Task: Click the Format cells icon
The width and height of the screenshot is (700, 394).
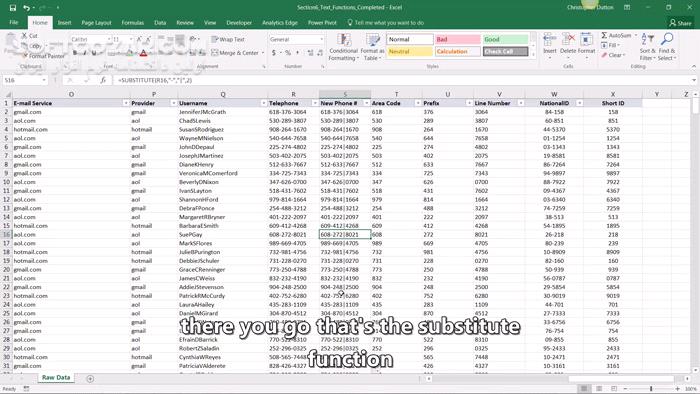Action: (586, 40)
